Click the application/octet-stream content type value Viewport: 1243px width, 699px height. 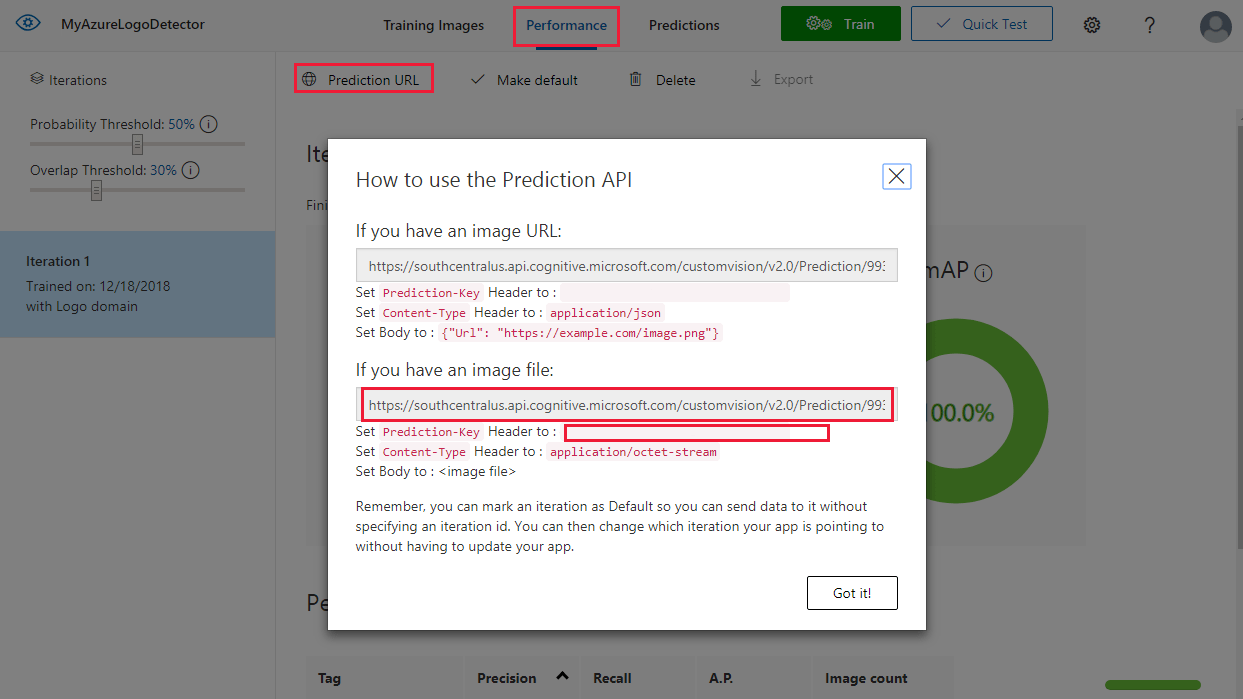(633, 452)
